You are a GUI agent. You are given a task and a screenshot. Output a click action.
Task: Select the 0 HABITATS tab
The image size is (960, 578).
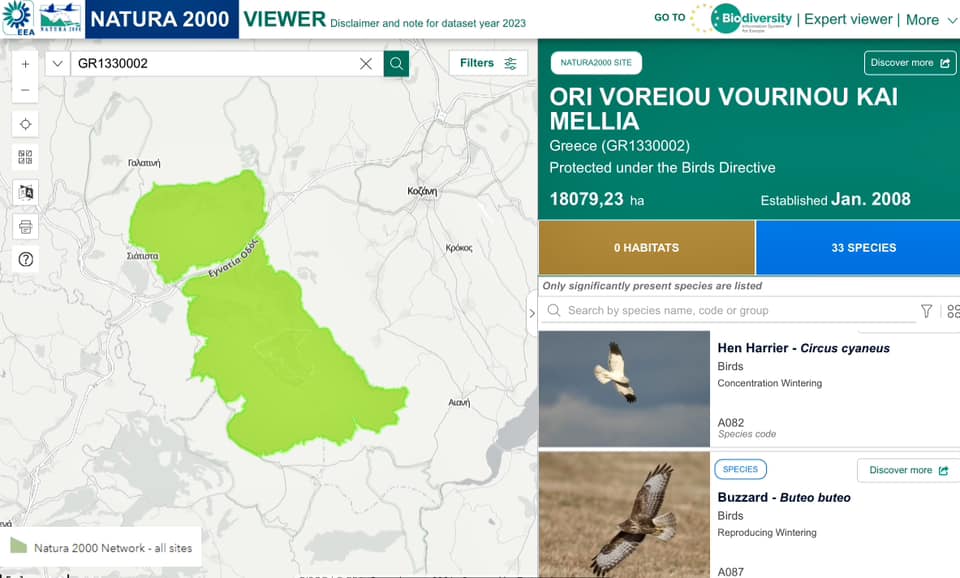click(x=647, y=247)
